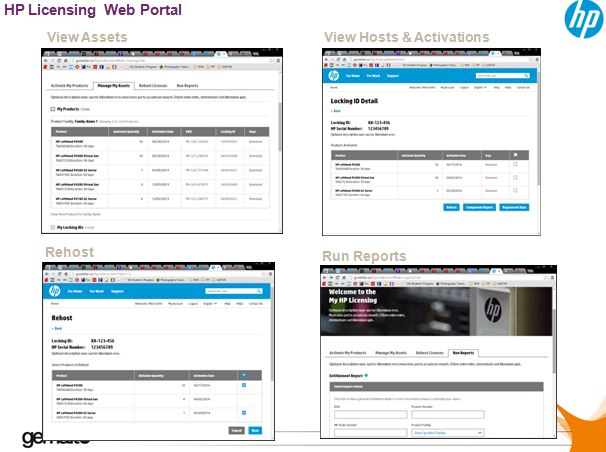The image size is (606, 452).
Task: Click Download link in first View Assets row
Action: click(x=255, y=142)
